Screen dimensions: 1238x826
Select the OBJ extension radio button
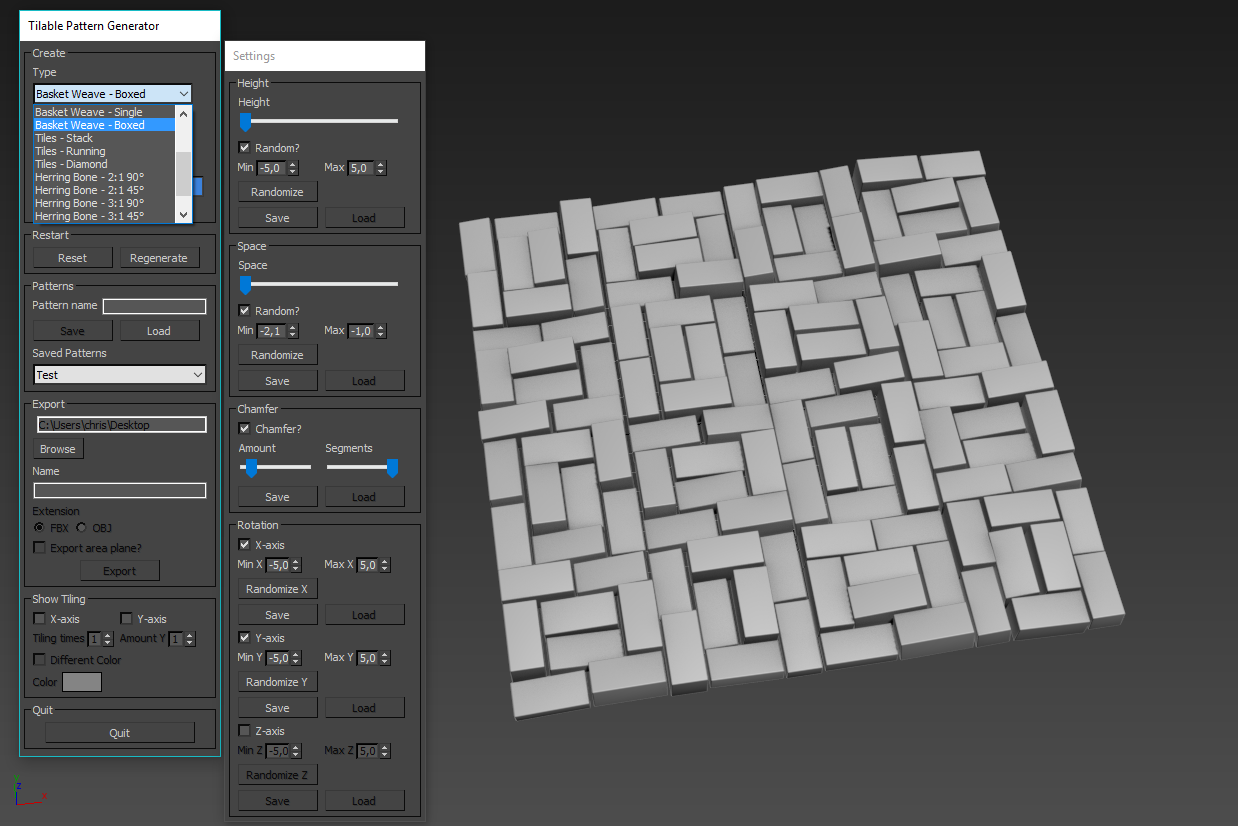82,528
